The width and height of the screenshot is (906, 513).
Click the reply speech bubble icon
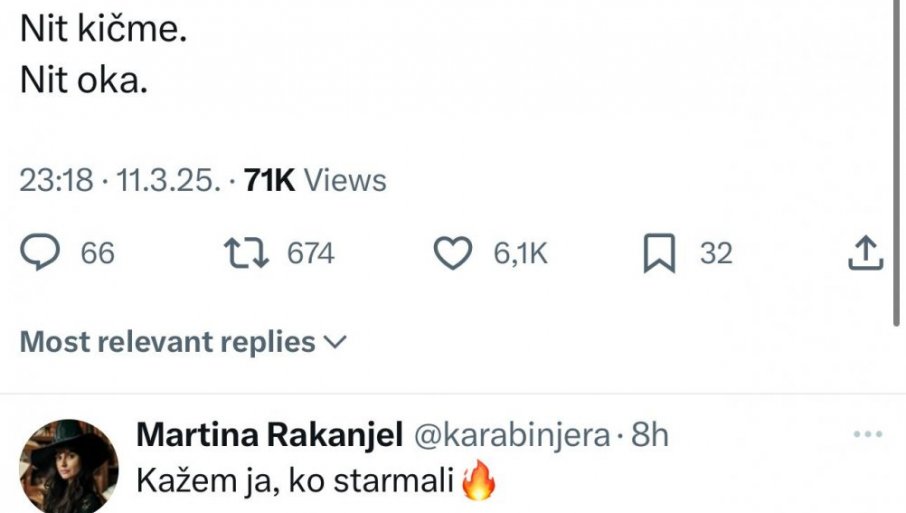[x=42, y=254]
